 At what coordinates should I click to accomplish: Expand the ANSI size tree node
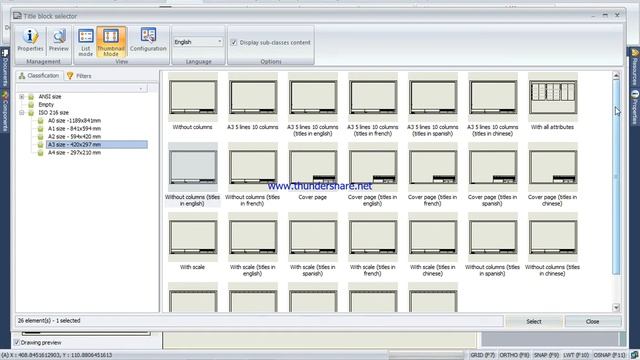tap(22, 97)
